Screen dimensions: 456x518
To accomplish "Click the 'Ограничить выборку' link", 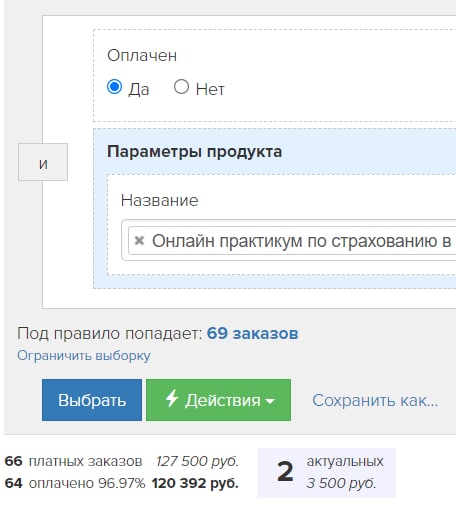I will 84,356.
